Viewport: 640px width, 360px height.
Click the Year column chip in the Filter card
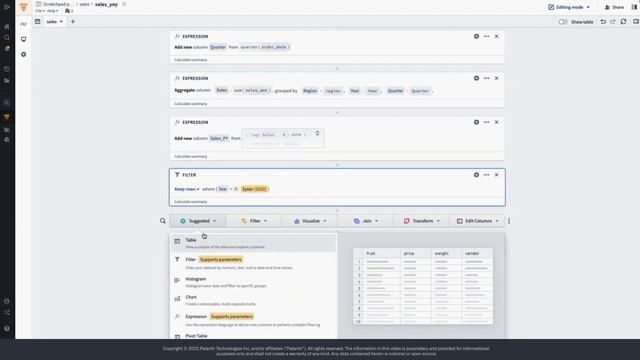pos(222,189)
